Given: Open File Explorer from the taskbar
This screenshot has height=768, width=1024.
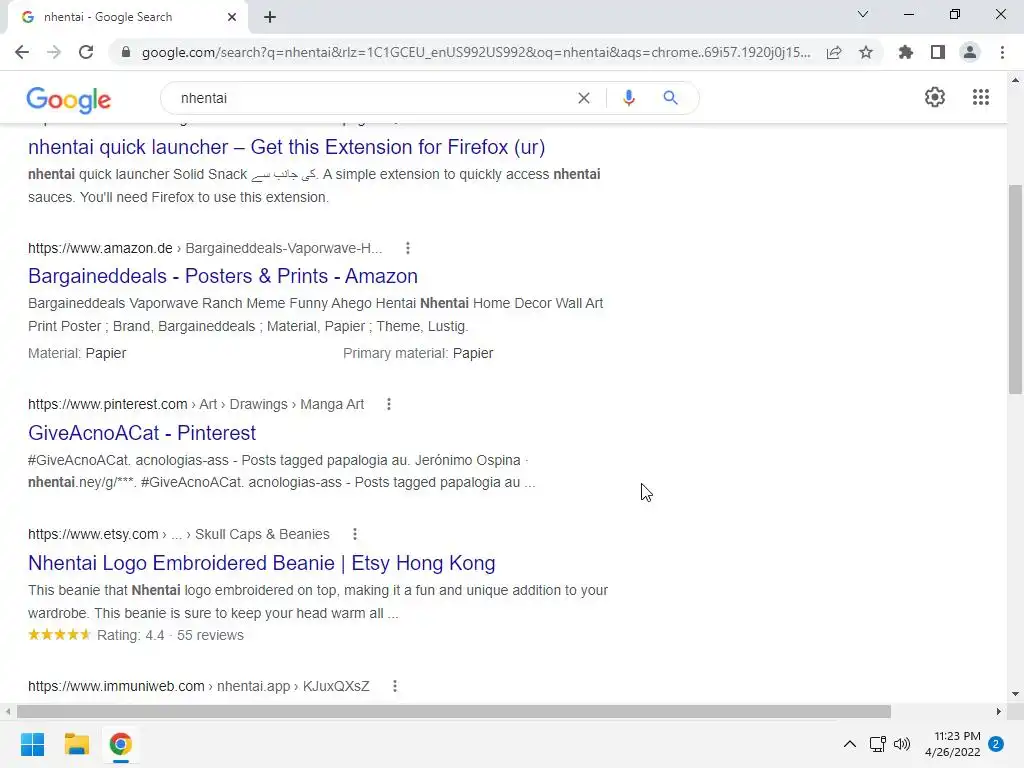Looking at the screenshot, I should tap(76, 744).
